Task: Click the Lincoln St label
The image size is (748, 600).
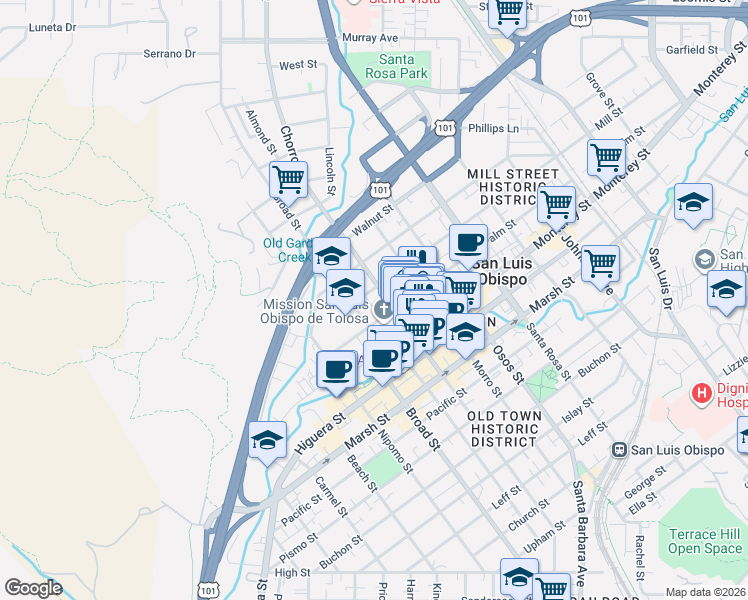Action: 330,171
